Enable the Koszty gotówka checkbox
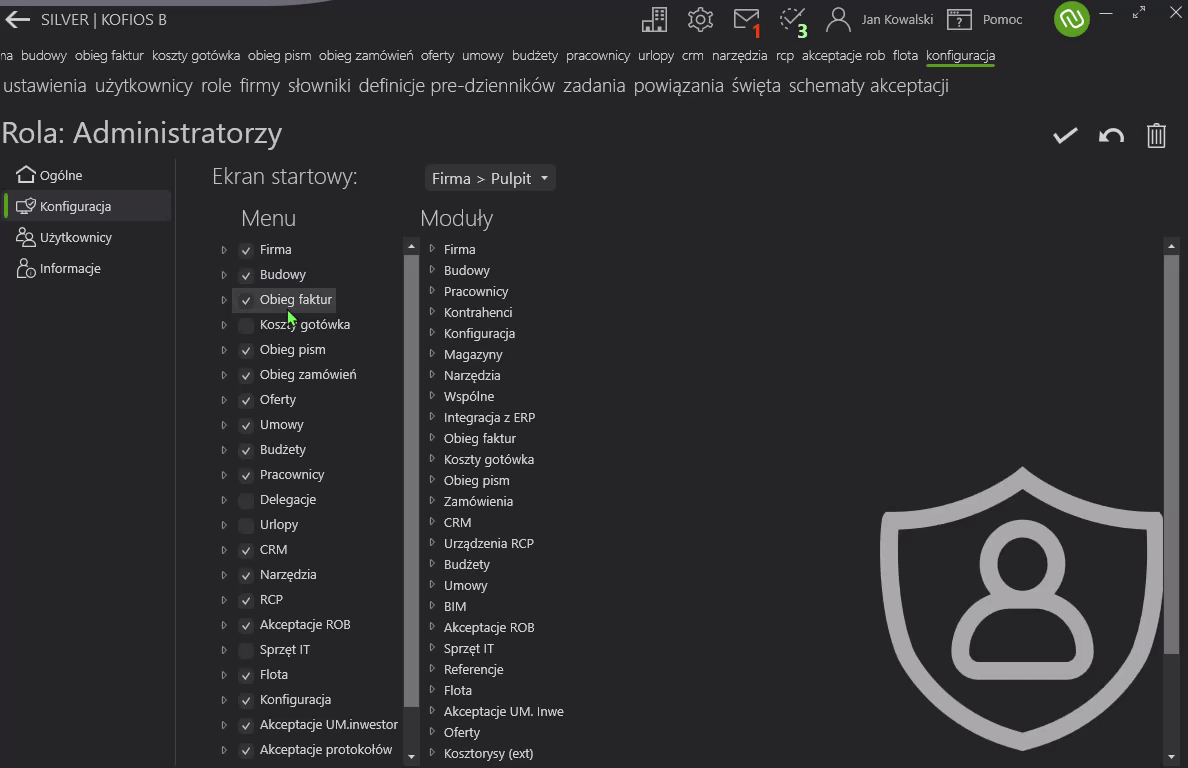Screen dimensions: 1188x768 [x=245, y=325]
